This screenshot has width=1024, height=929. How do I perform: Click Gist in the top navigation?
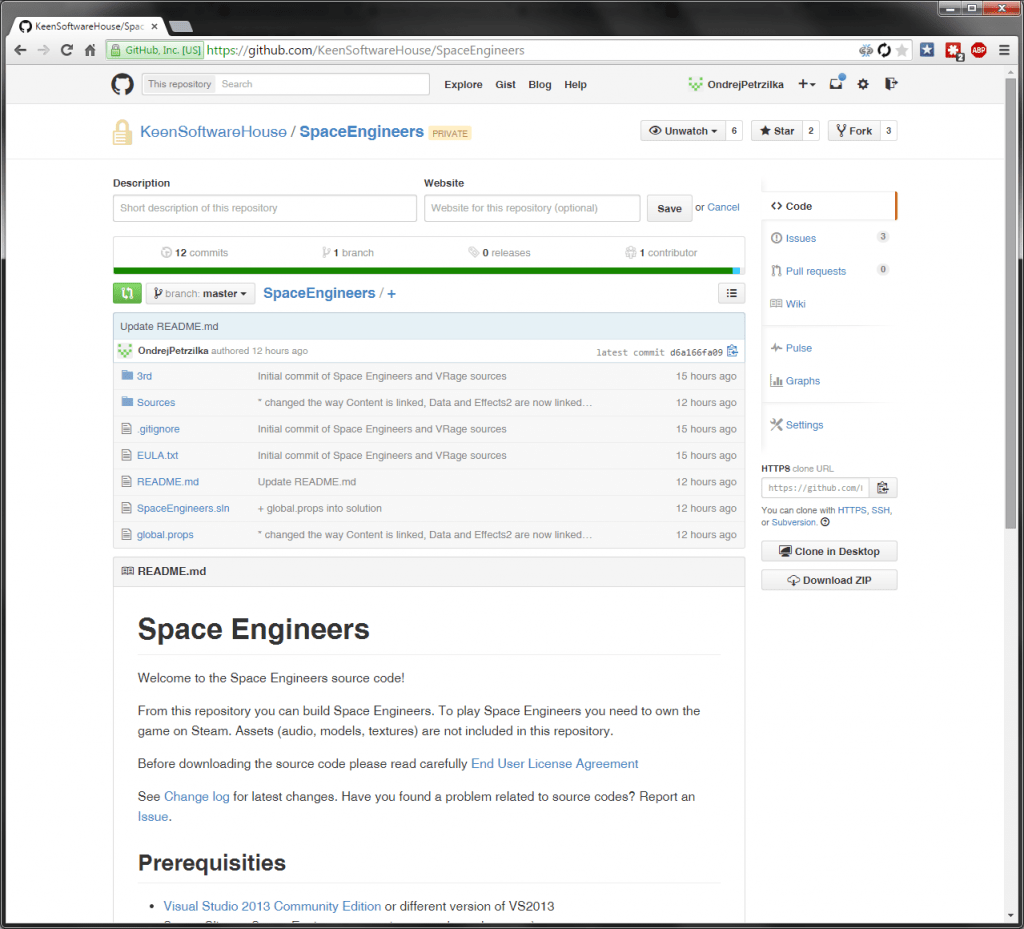coord(505,85)
